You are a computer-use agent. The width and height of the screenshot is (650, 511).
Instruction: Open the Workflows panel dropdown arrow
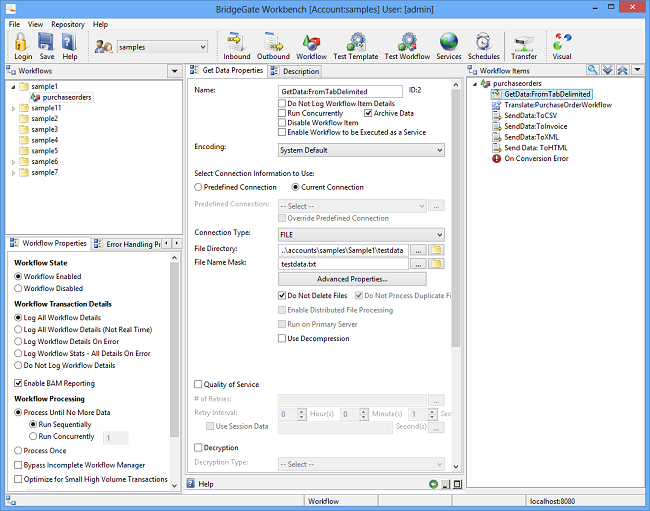tap(175, 71)
